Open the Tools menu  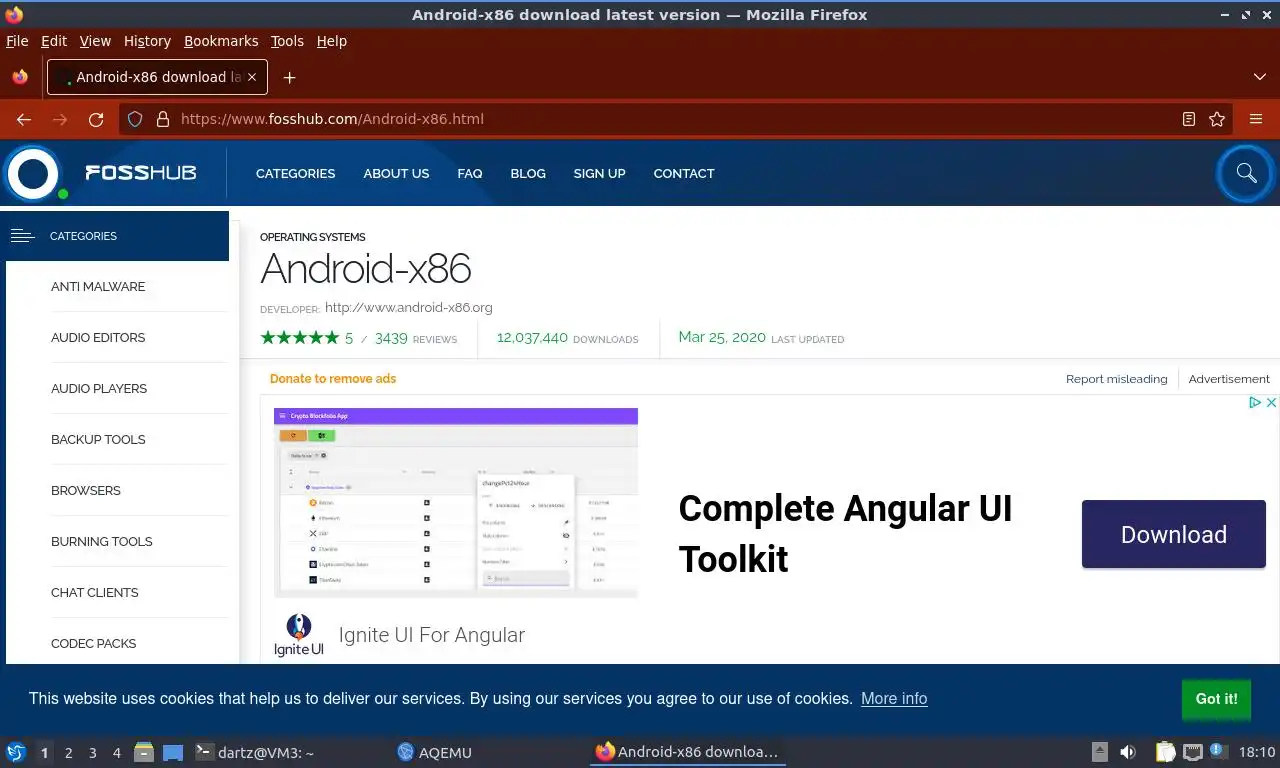[287, 41]
